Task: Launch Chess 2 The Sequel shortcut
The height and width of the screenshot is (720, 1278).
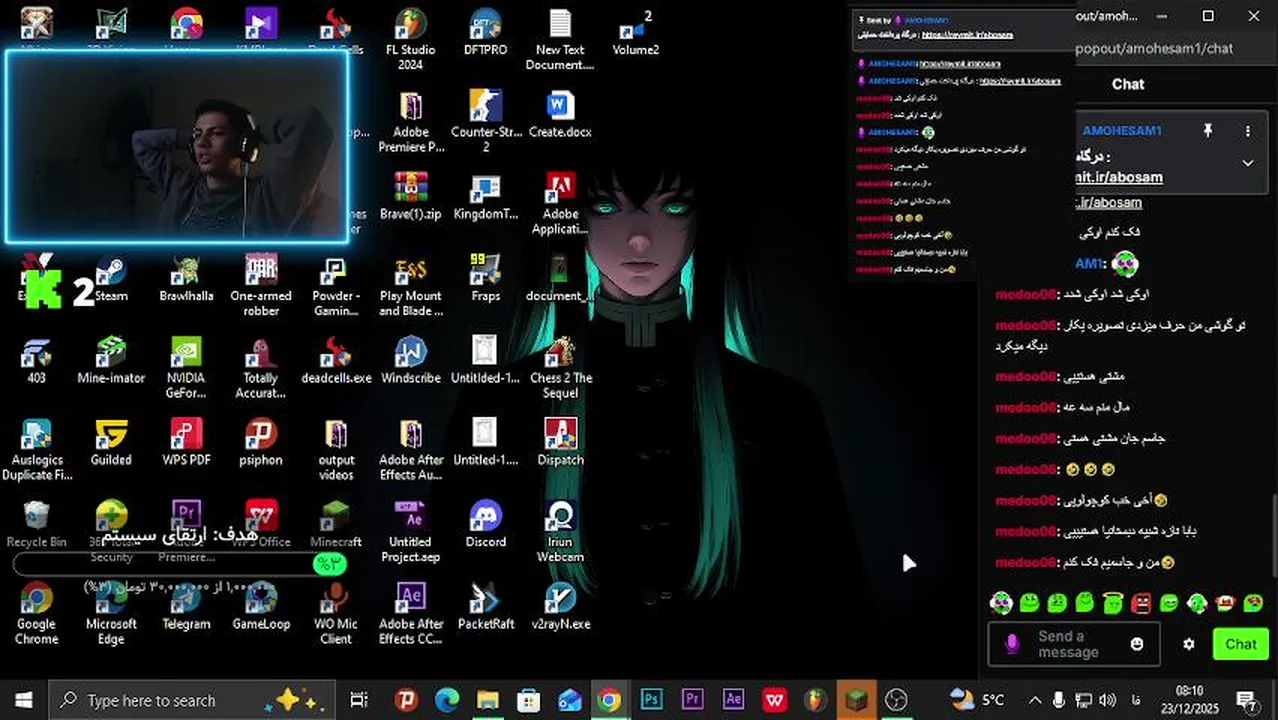Action: pos(560,367)
